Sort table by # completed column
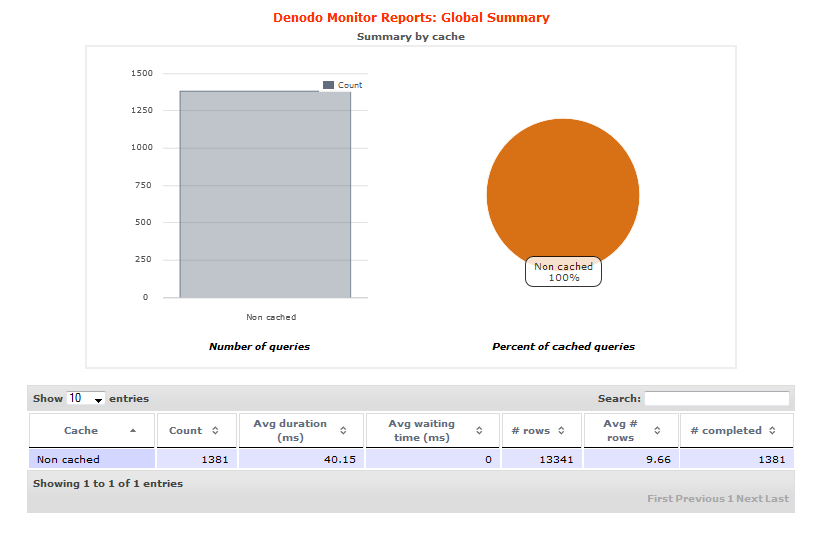Viewport: 833px width, 533px height. coord(737,430)
